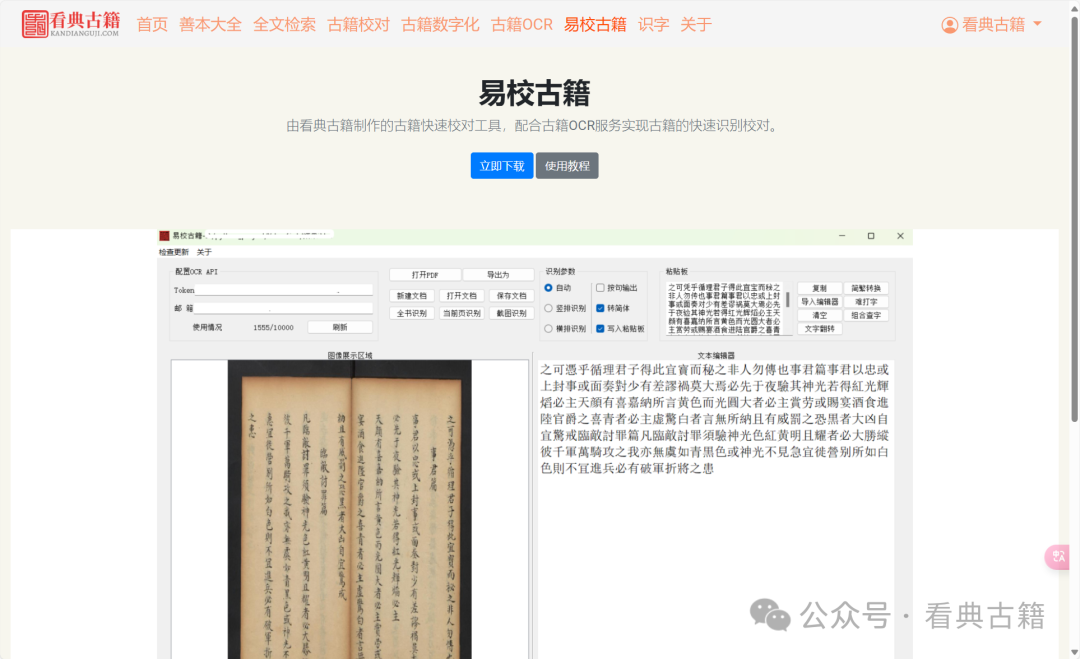The image size is (1080, 659).
Task: Refresh usage quota with 刷新 button
Action: pos(339,326)
